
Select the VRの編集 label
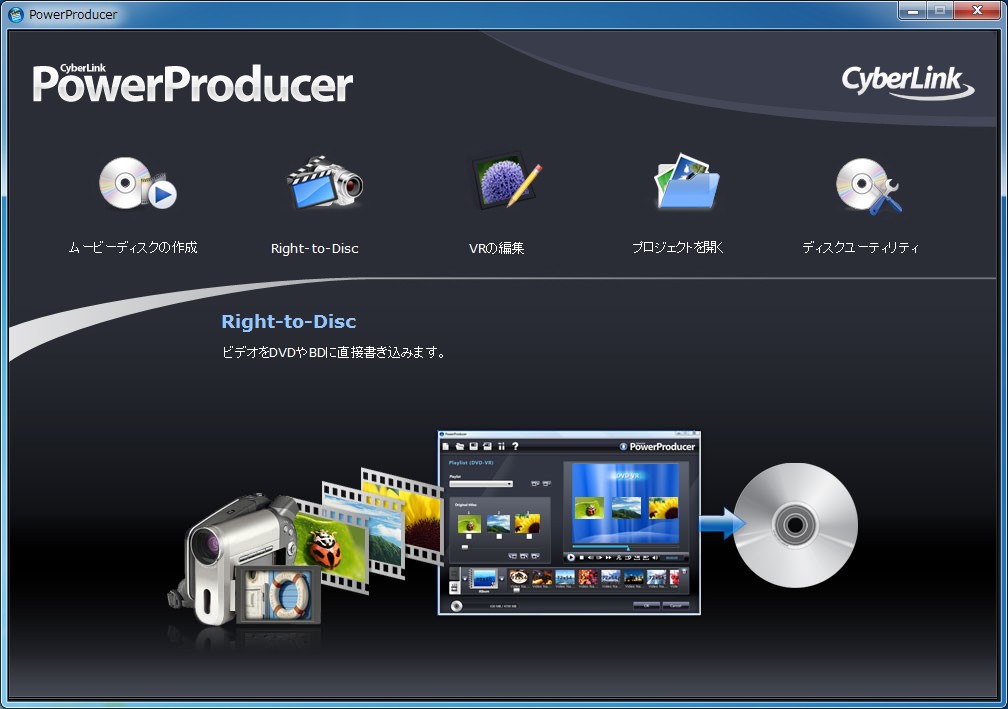[496, 248]
